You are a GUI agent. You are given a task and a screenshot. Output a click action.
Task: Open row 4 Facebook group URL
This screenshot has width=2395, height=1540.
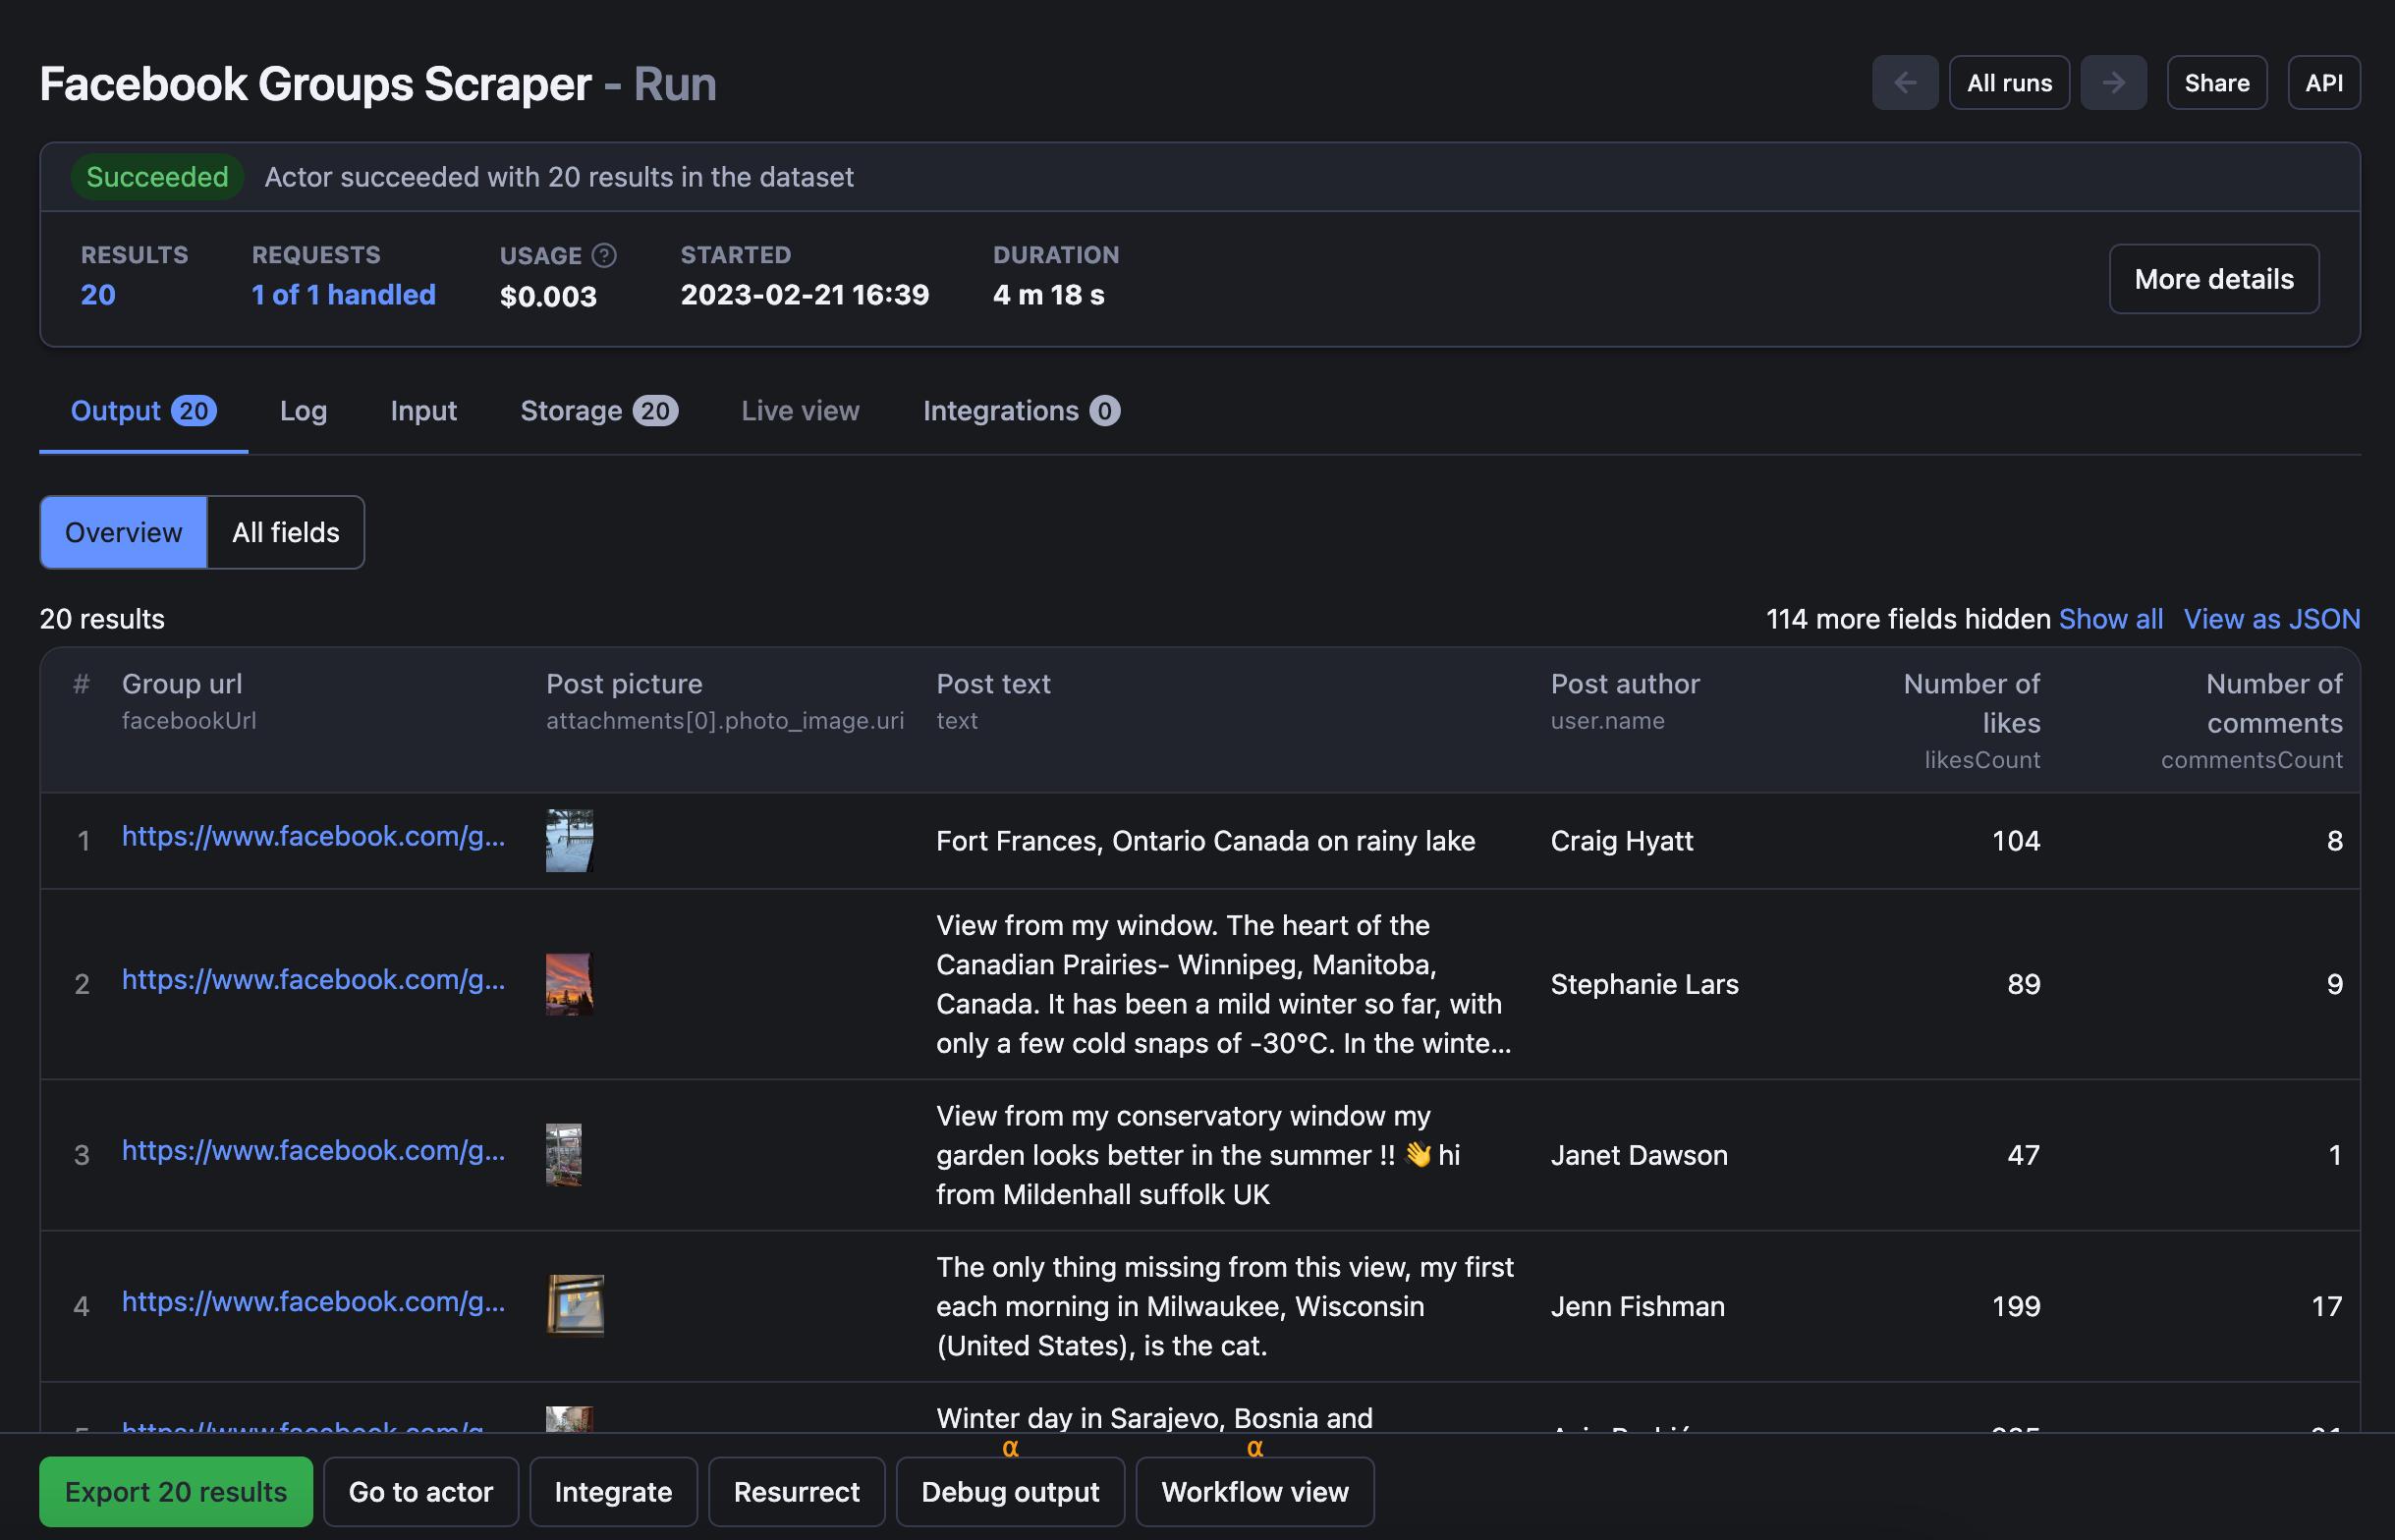313,1301
